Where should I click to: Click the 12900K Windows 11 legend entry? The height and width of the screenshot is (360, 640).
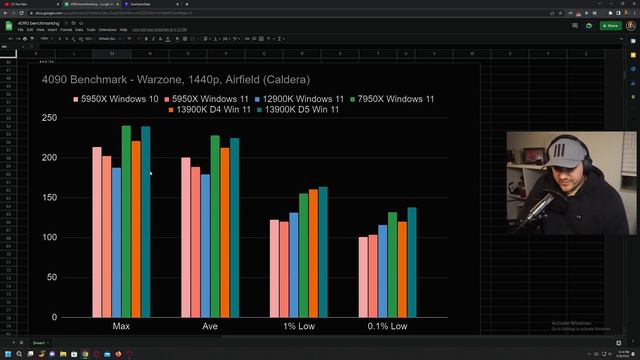click(299, 99)
